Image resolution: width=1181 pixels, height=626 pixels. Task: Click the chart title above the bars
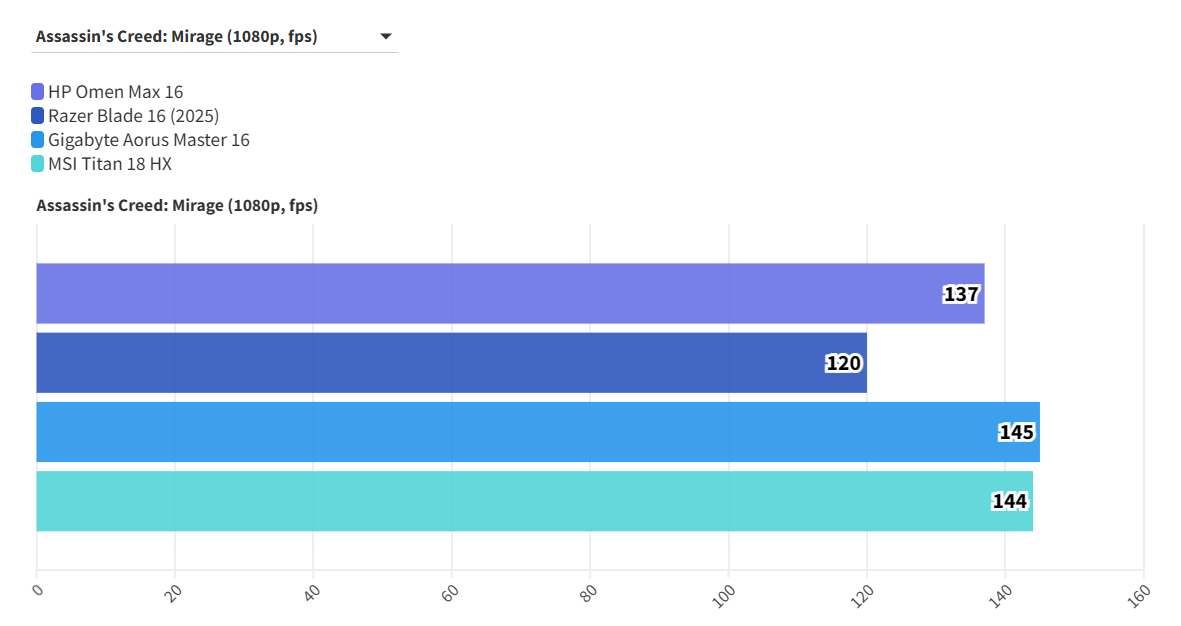point(177,206)
